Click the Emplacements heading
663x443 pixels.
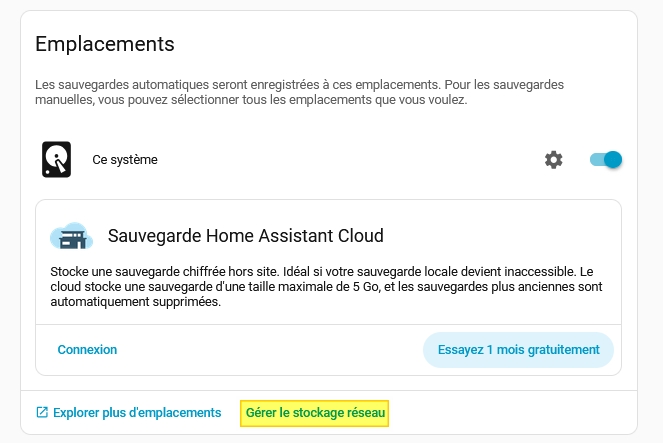105,44
